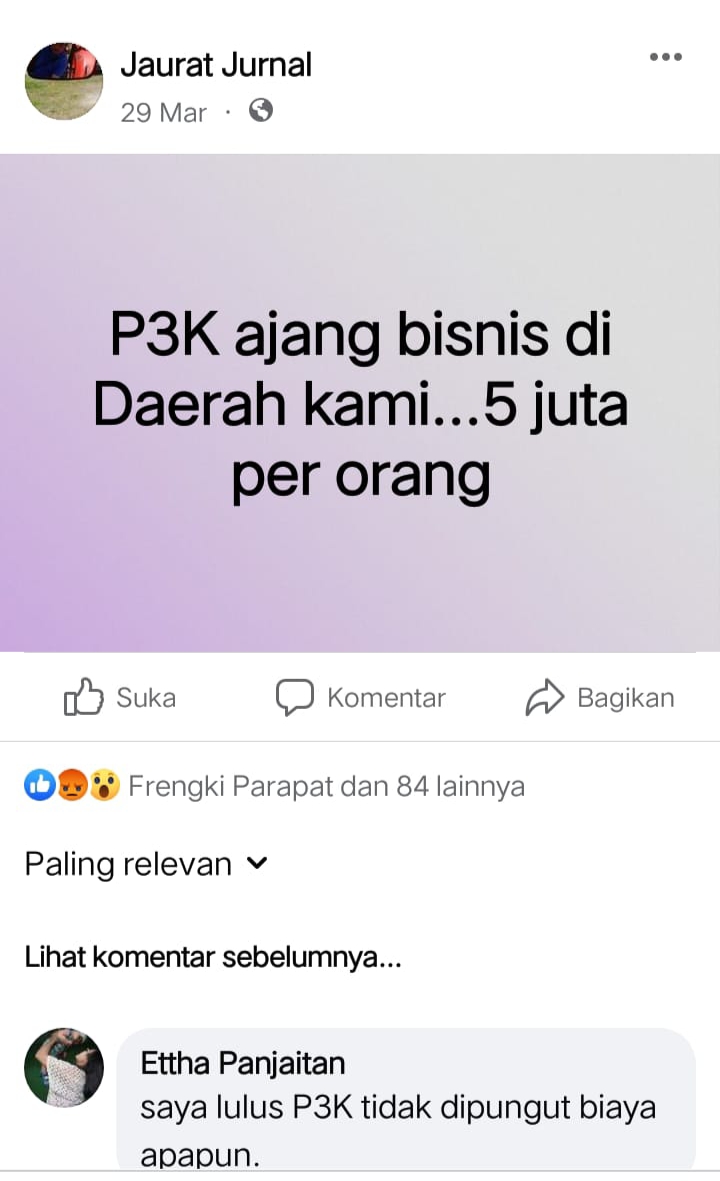Tap the Suka button label
This screenshot has width=720, height=1181.
[146, 697]
